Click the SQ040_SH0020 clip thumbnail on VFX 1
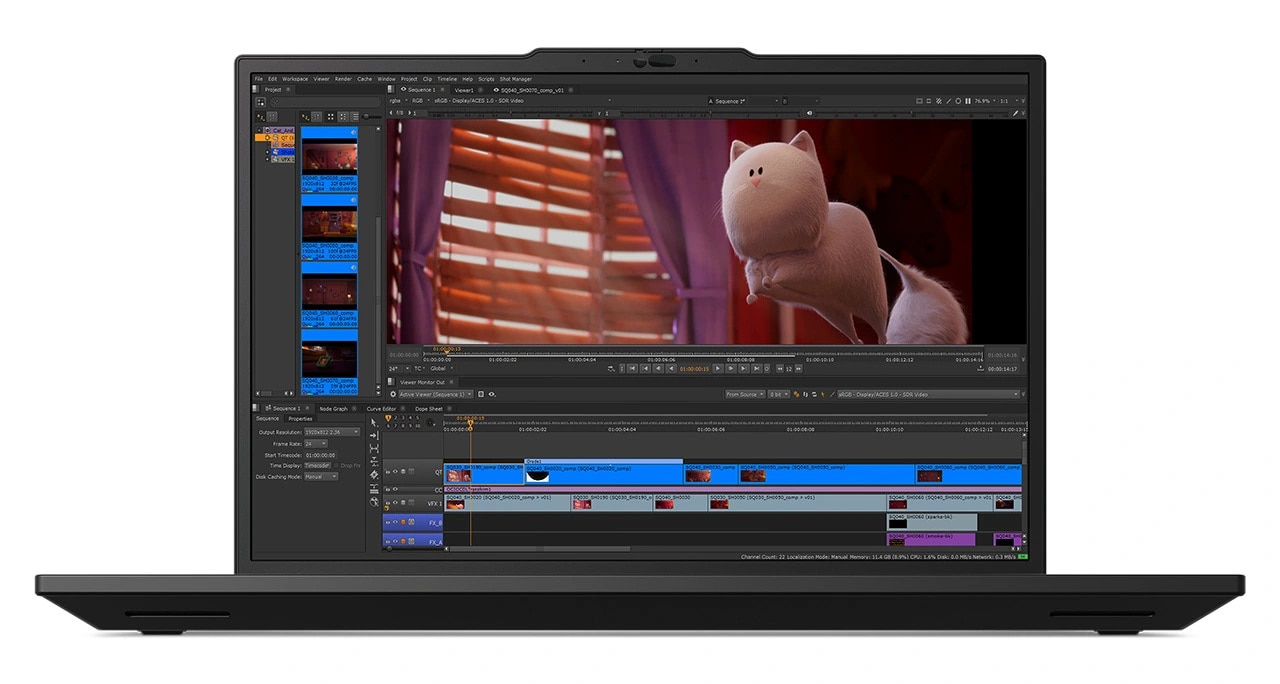The image size is (1280, 684). tap(455, 505)
